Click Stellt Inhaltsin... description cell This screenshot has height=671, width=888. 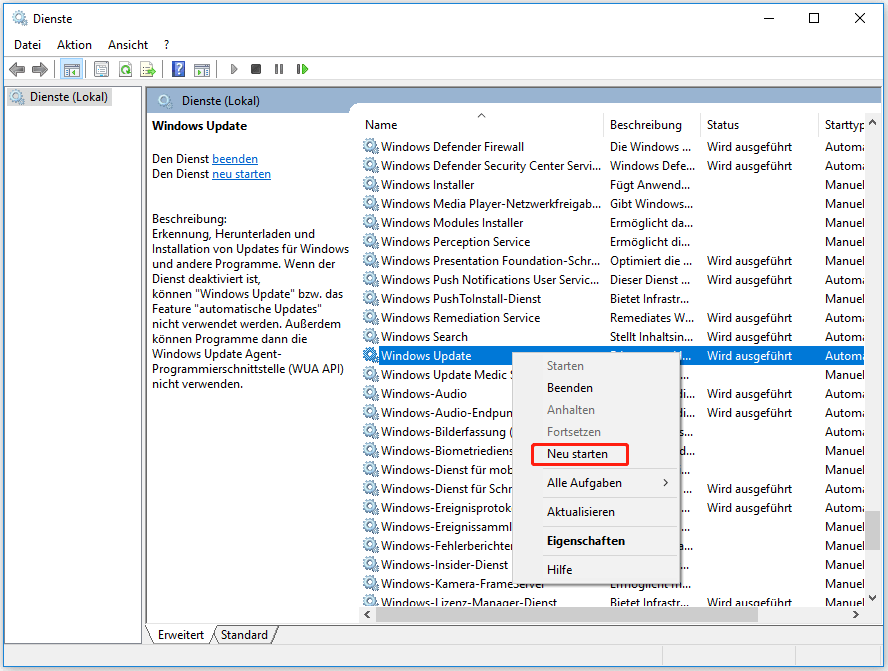651,336
